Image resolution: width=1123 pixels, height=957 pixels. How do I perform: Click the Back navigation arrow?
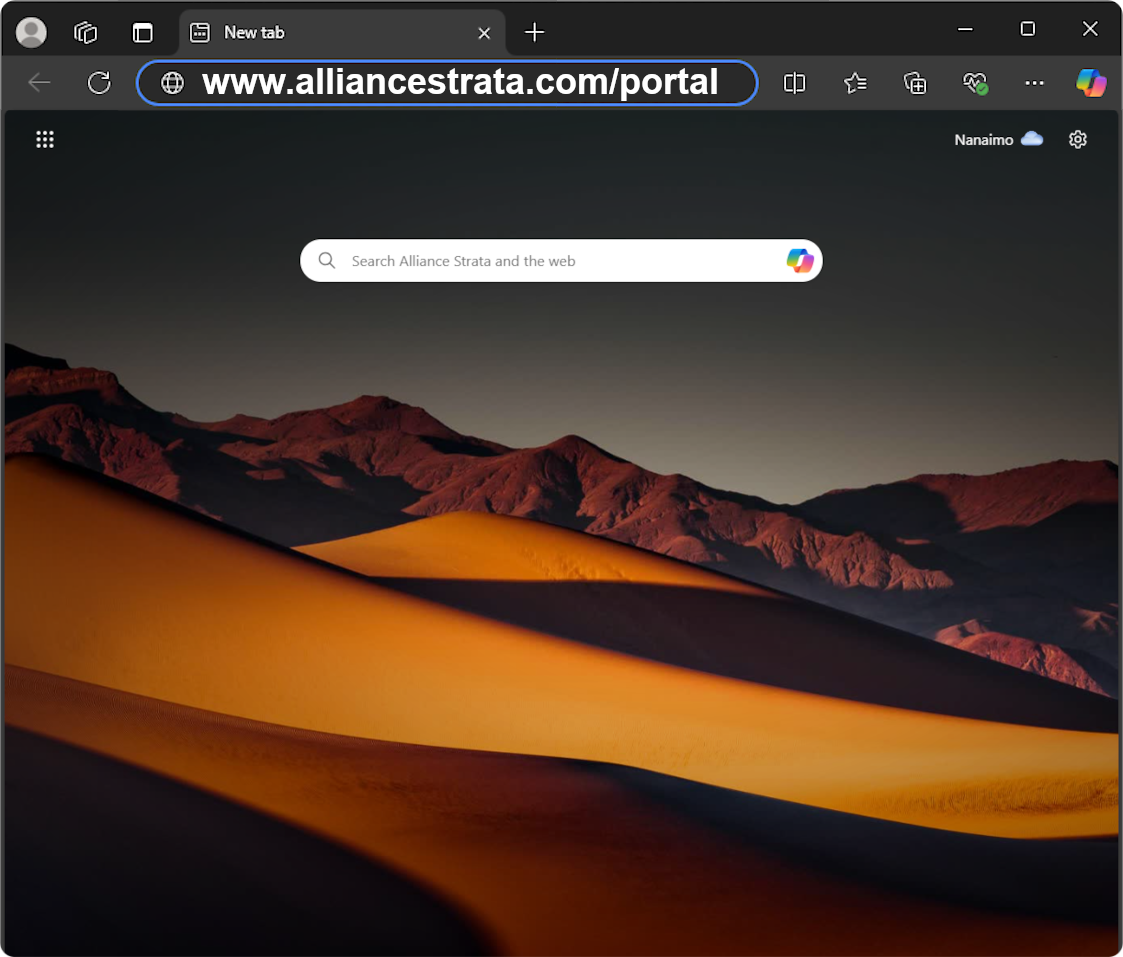[x=39, y=83]
